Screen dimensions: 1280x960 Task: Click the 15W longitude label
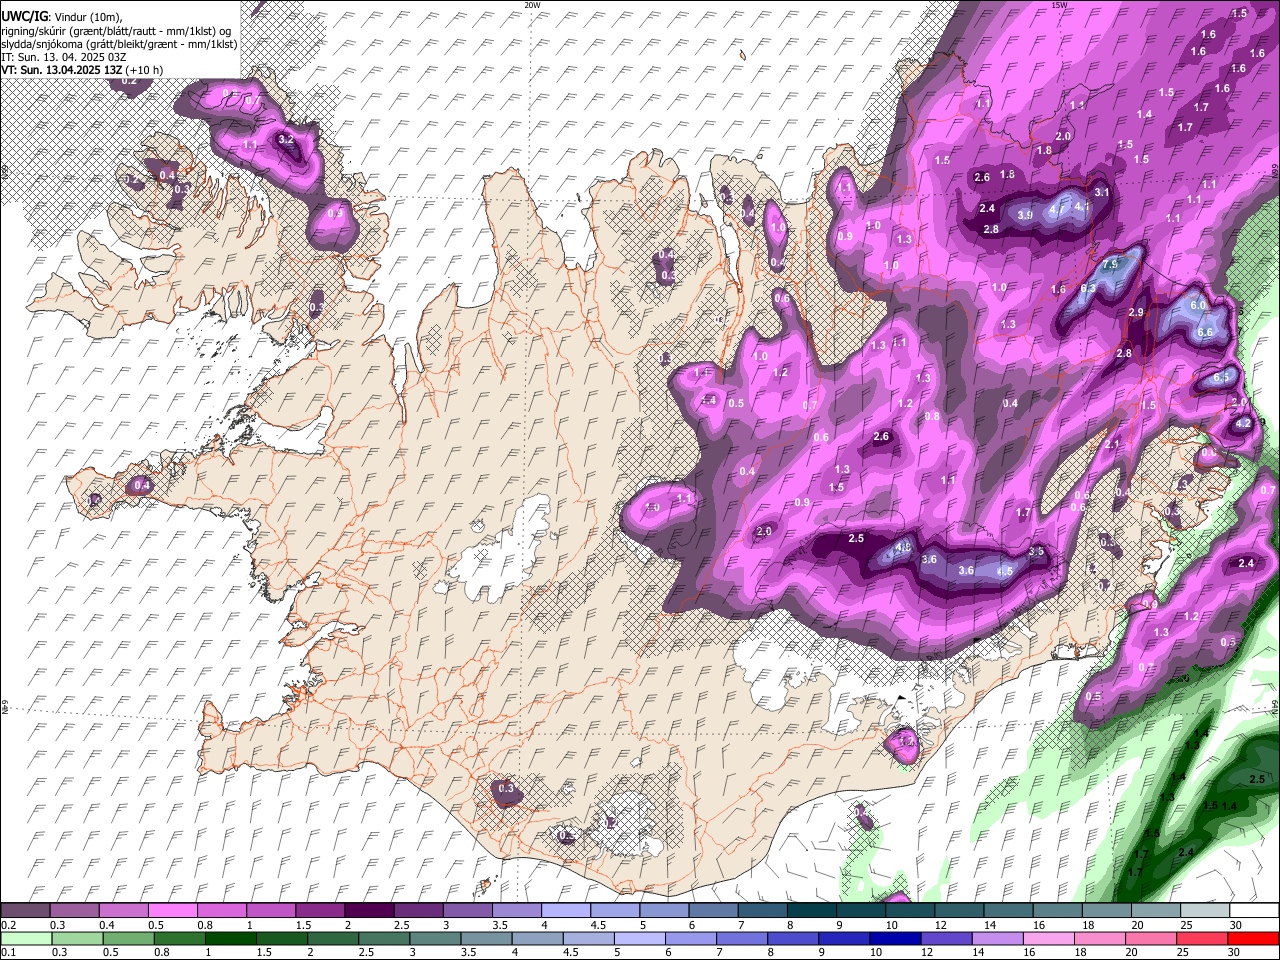pos(1059,4)
